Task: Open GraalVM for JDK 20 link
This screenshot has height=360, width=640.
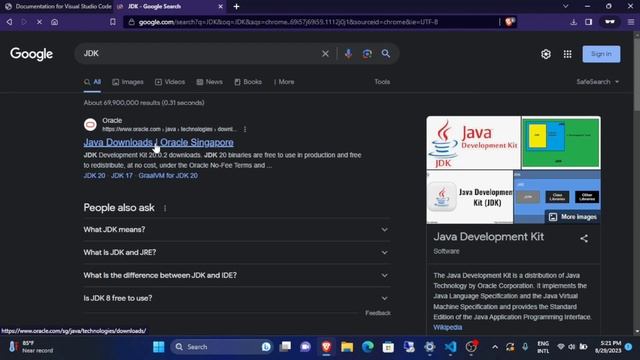Action: click(168, 176)
